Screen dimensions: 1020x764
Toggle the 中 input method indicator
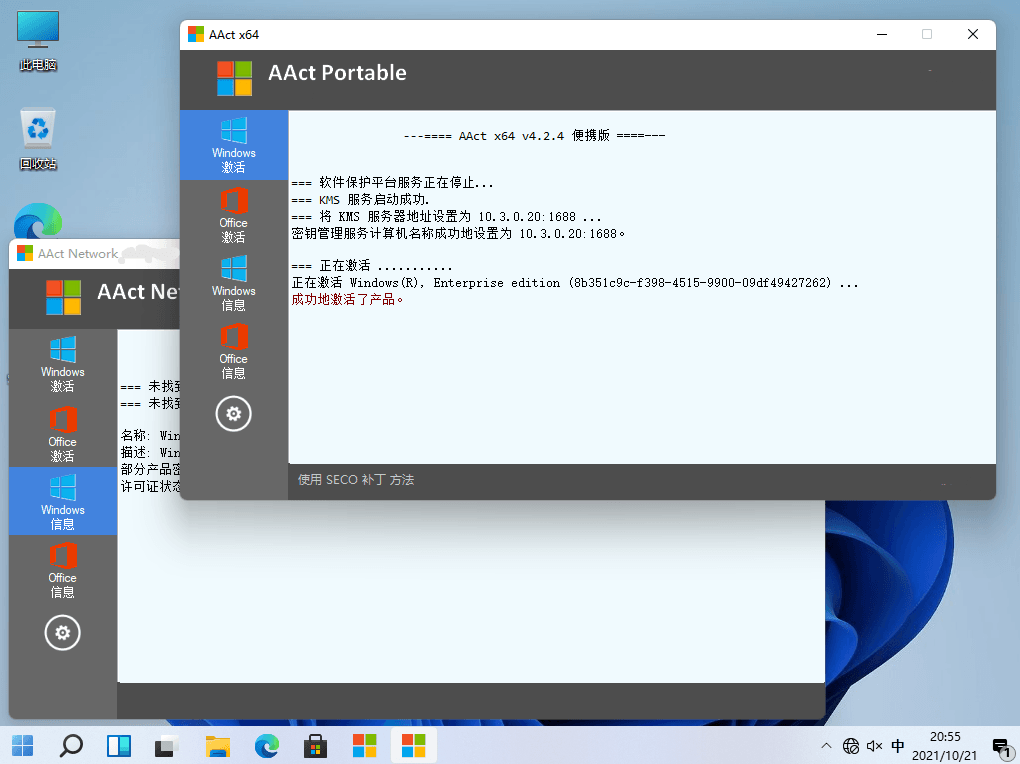898,746
